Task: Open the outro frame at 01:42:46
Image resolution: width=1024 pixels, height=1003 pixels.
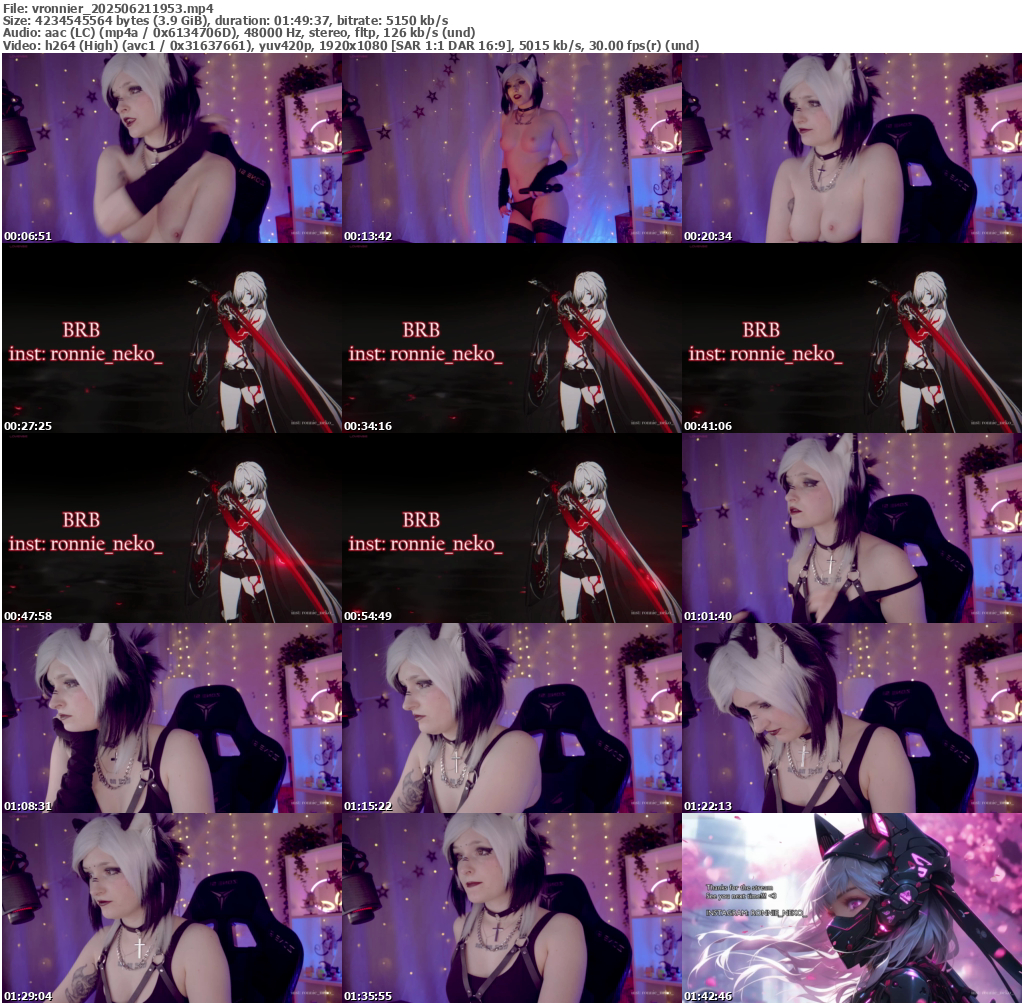Action: click(852, 908)
